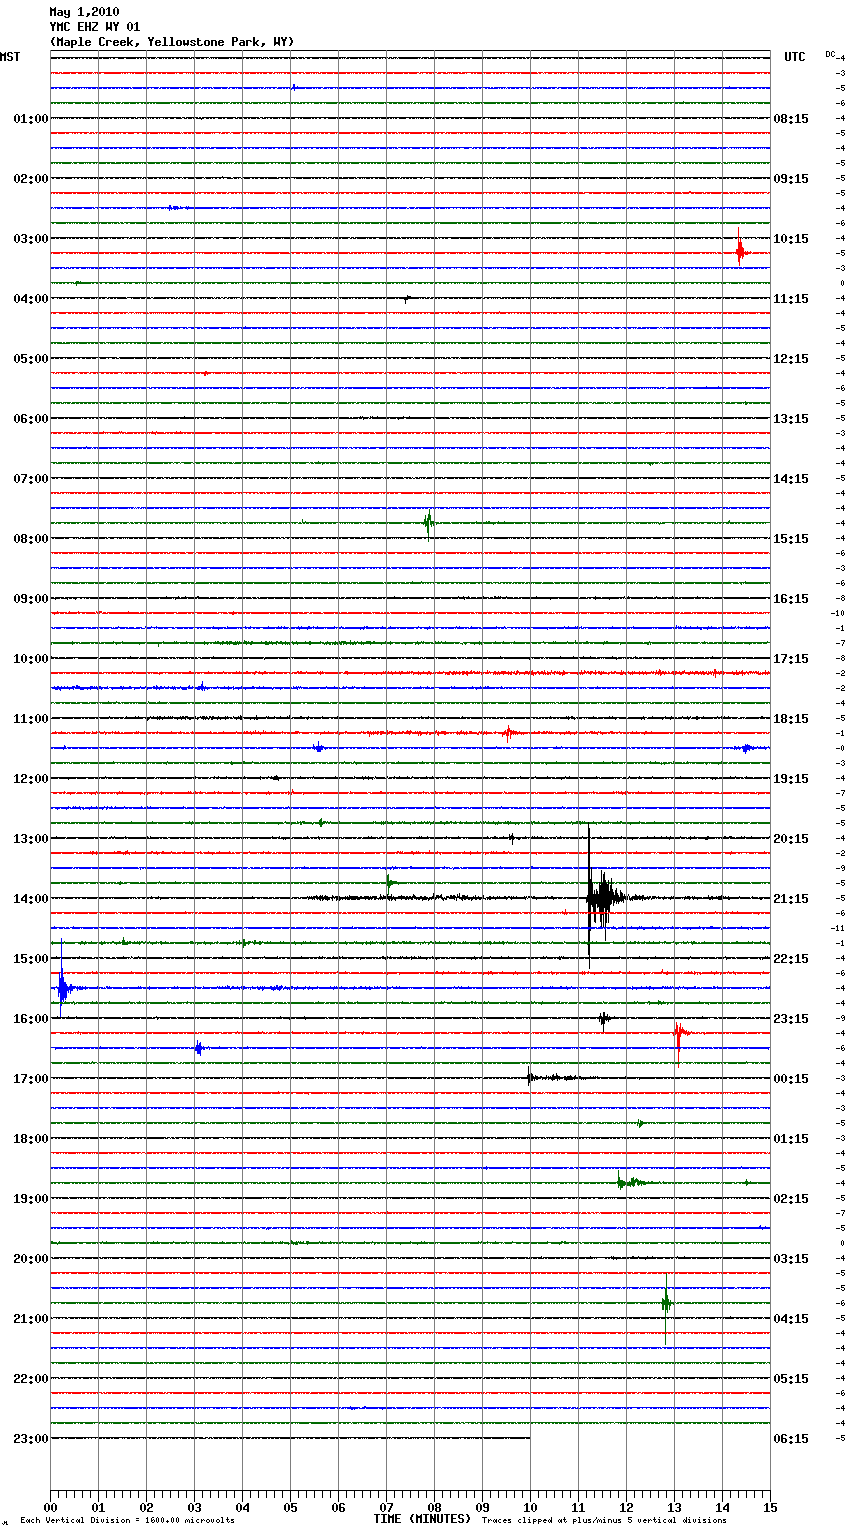Select the 18:00 MST time label
850x1534 pixels.
coord(30,1139)
